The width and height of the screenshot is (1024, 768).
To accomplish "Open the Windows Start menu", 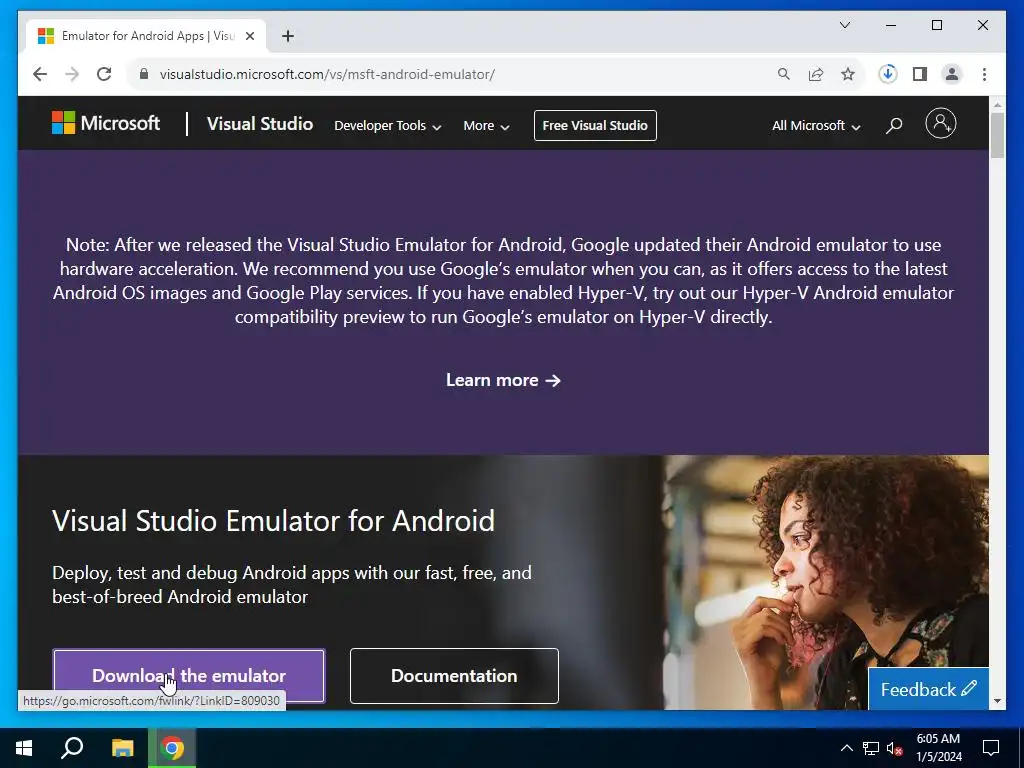I will coord(24,748).
